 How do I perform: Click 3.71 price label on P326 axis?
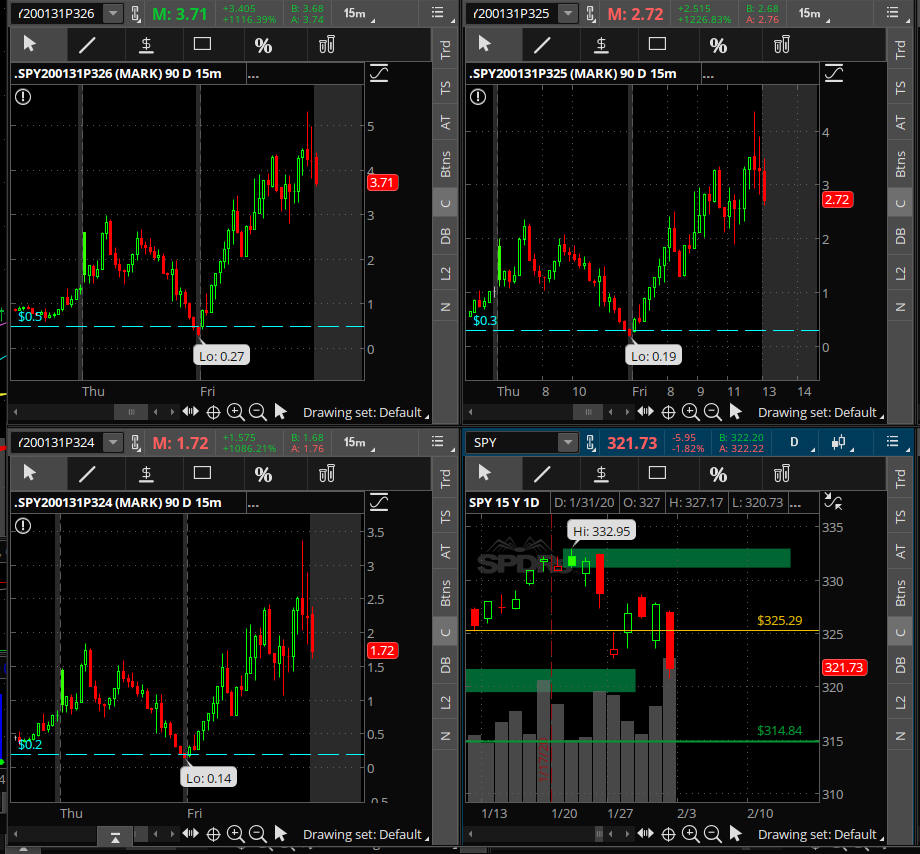[383, 182]
